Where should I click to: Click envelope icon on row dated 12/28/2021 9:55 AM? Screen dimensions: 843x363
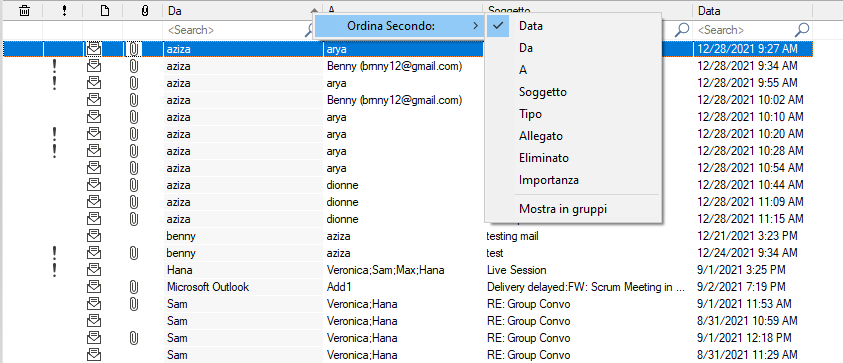click(94, 83)
